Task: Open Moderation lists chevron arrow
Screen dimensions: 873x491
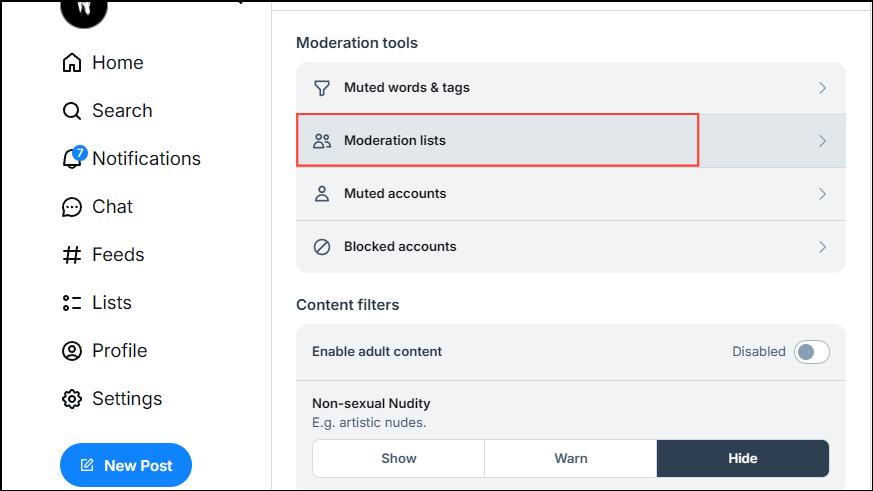Action: click(x=822, y=141)
